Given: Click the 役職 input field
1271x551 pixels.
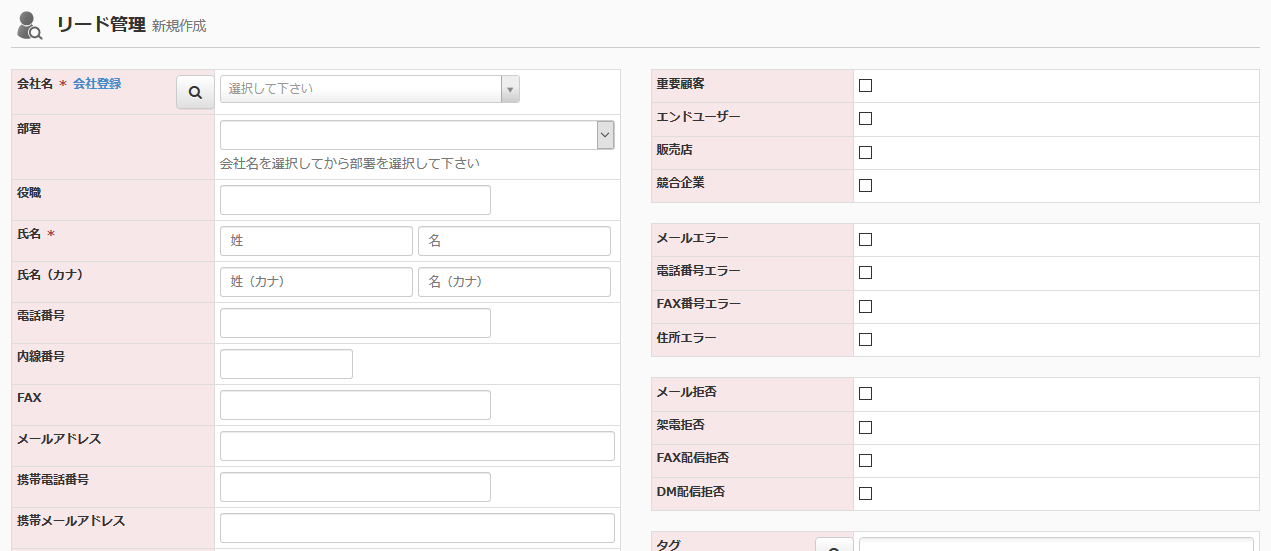Looking at the screenshot, I should pos(355,200).
